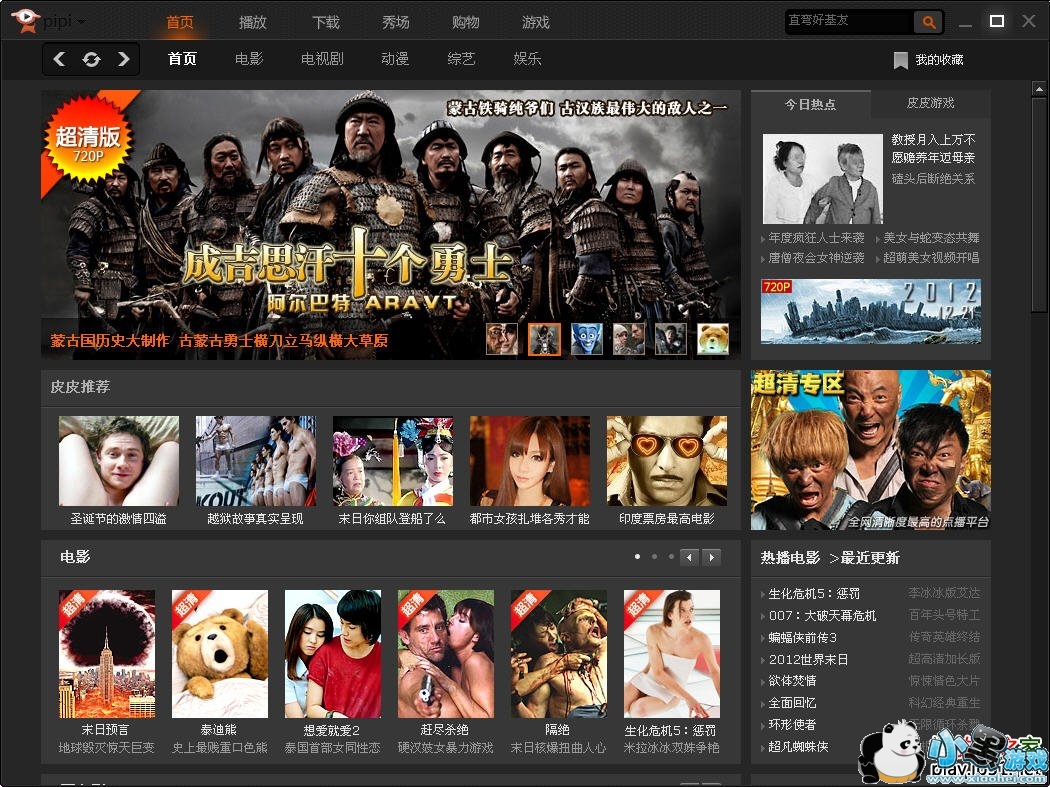Focus the search field containing 直弯好基友
The image size is (1050, 787).
(x=849, y=21)
